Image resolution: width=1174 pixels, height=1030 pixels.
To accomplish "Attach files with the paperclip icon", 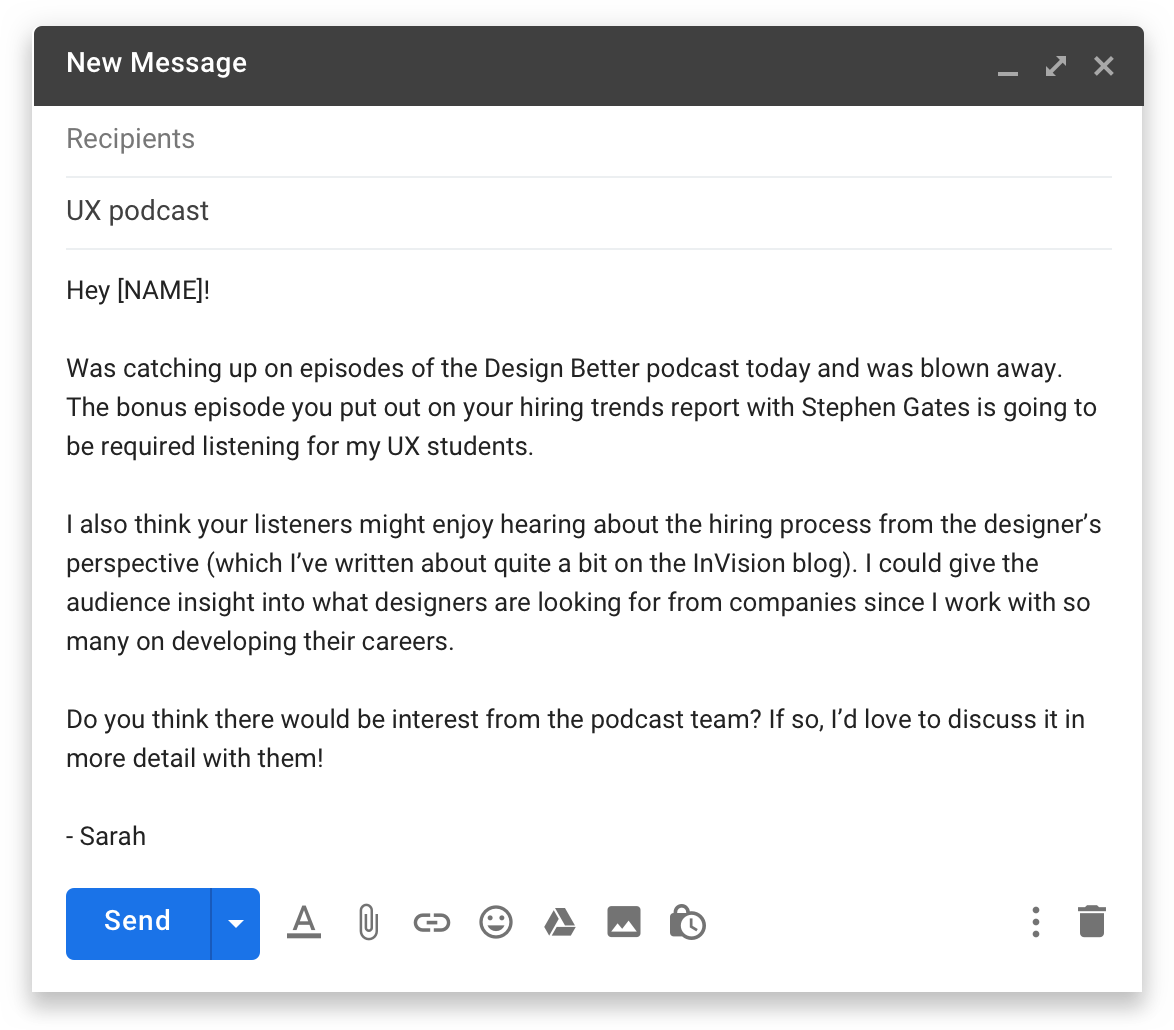I will tap(368, 922).
